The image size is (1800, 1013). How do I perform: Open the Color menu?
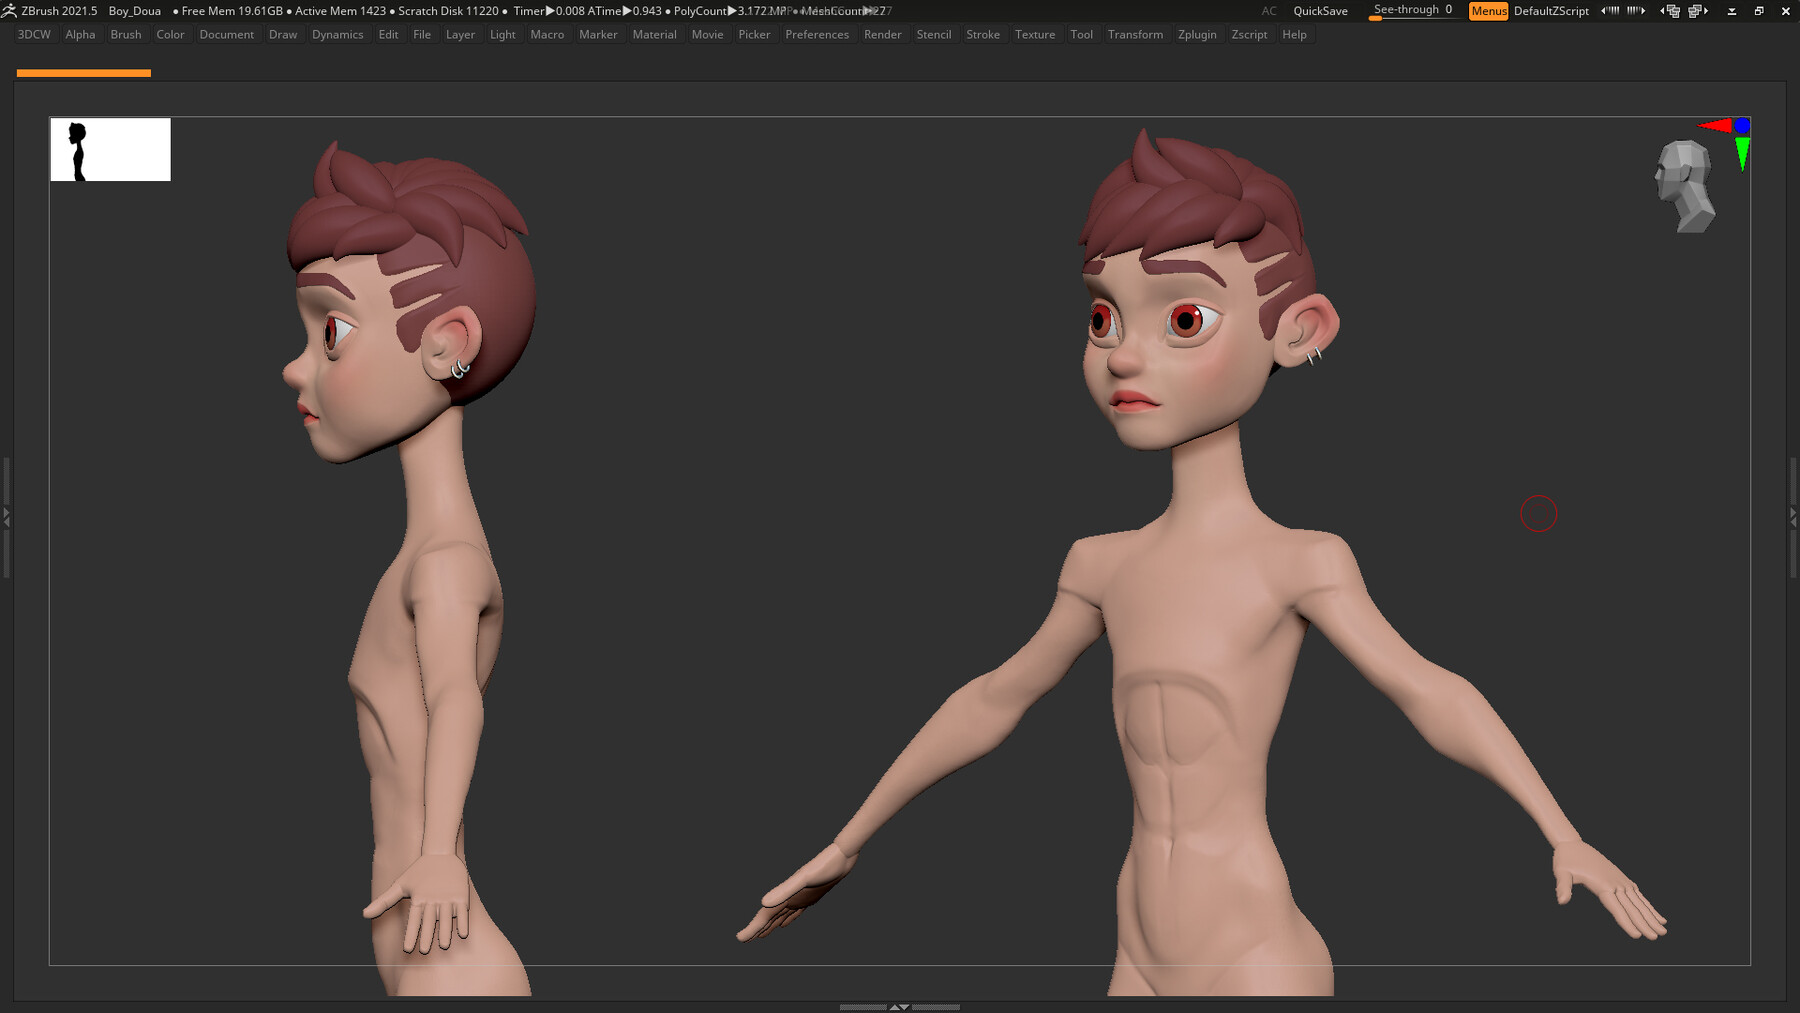coord(170,35)
